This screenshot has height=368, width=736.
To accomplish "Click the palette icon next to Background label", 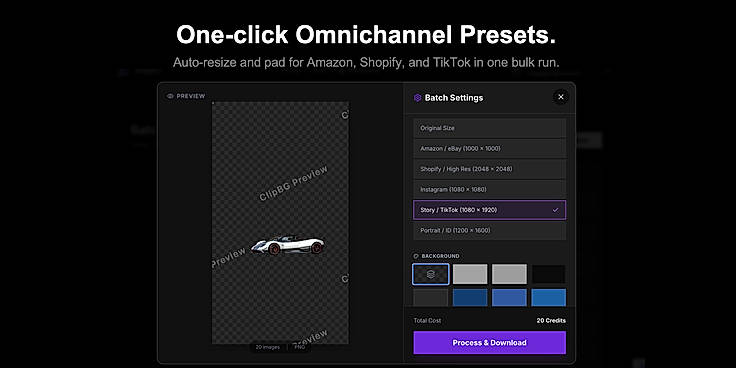I will click(416, 256).
